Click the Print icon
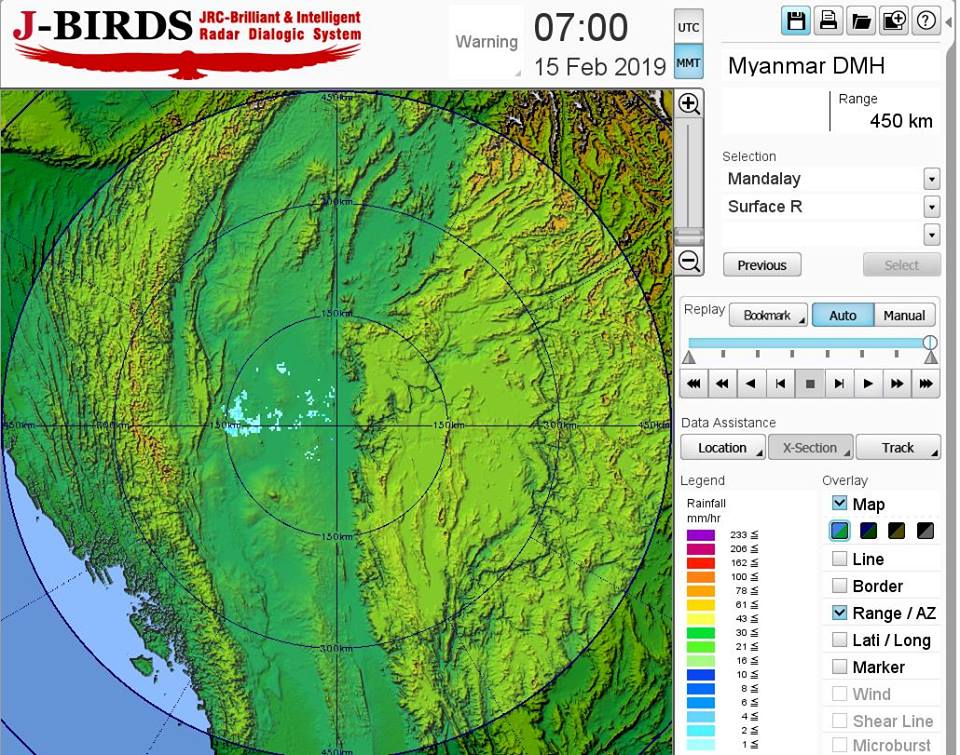 pyautogui.click(x=828, y=20)
